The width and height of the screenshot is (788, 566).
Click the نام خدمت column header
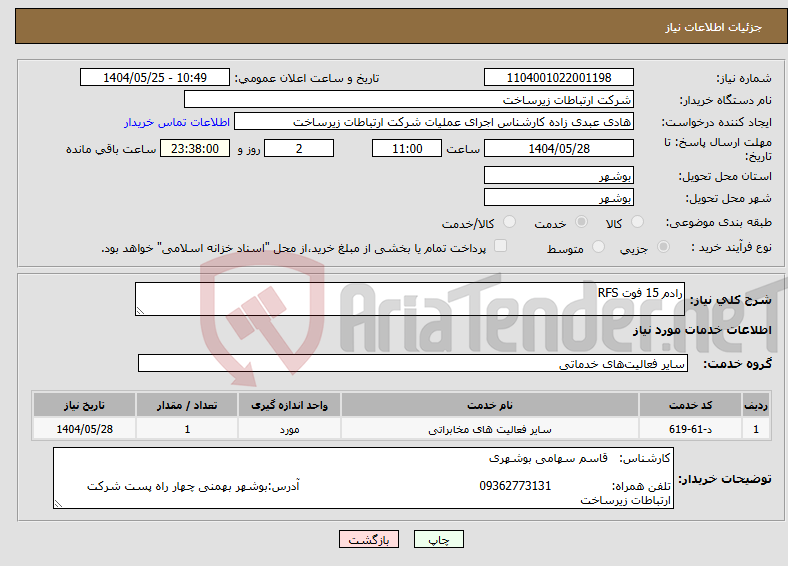click(489, 405)
